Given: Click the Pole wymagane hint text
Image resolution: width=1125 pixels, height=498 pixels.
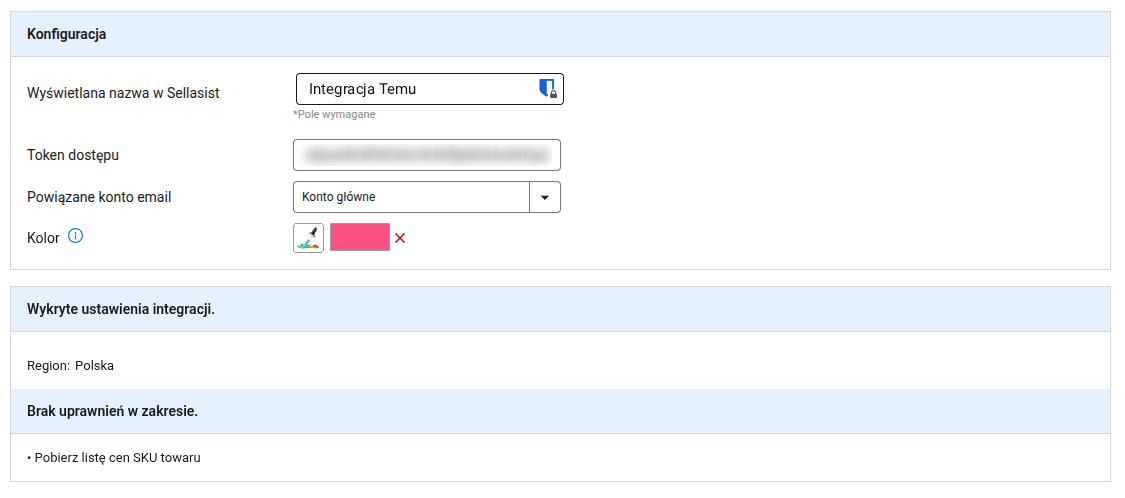Looking at the screenshot, I should (x=334, y=115).
